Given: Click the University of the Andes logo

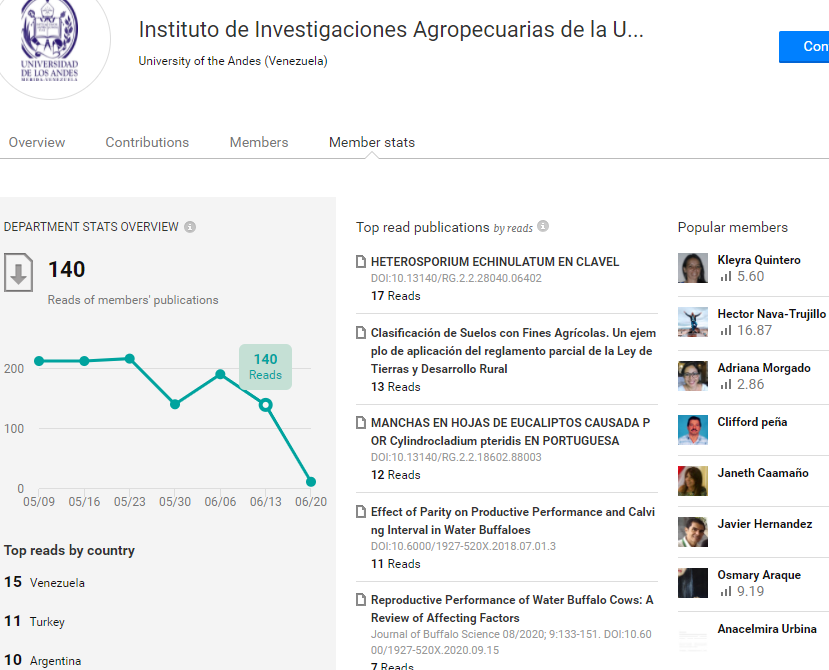Looking at the screenshot, I should click(50, 42).
